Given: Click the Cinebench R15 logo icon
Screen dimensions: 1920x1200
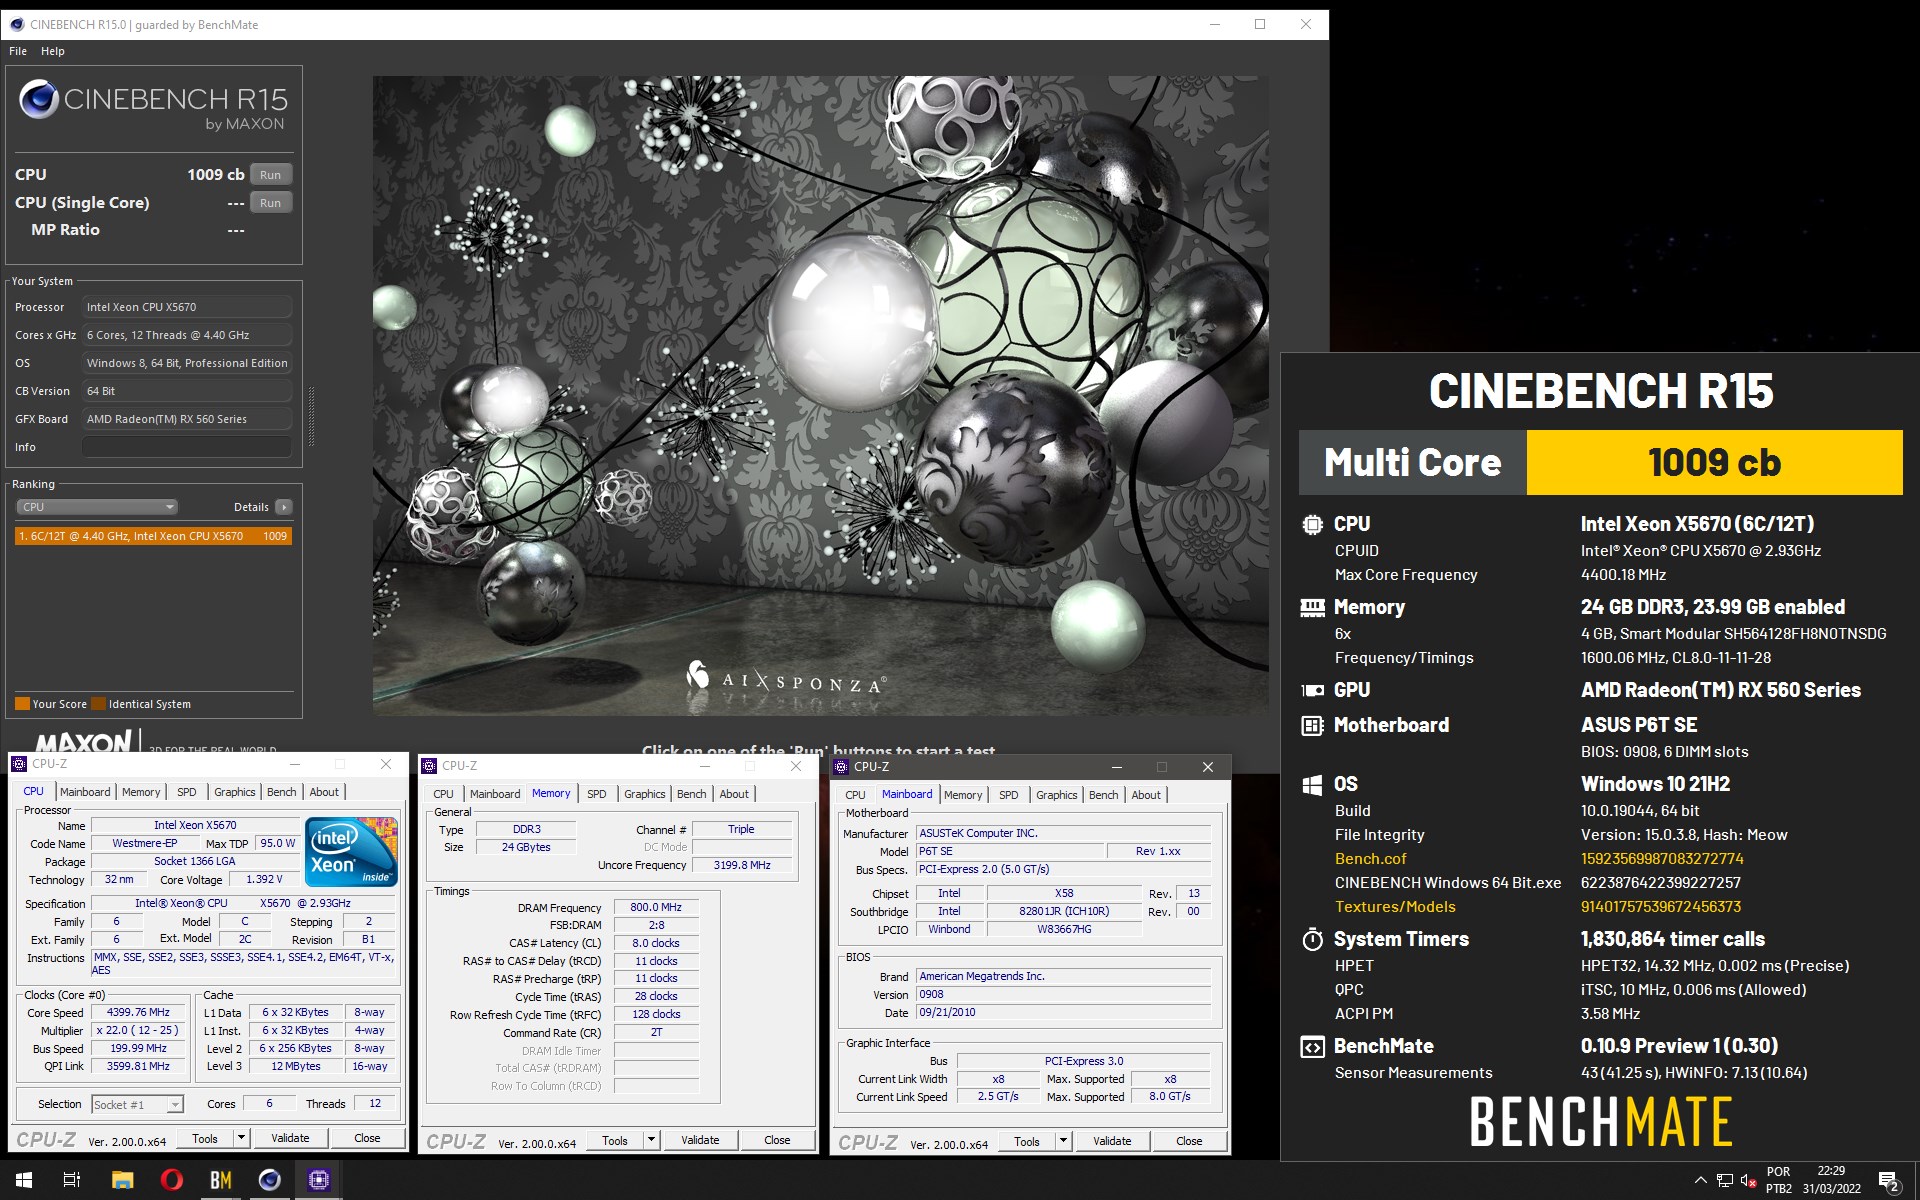Looking at the screenshot, I should click(39, 99).
